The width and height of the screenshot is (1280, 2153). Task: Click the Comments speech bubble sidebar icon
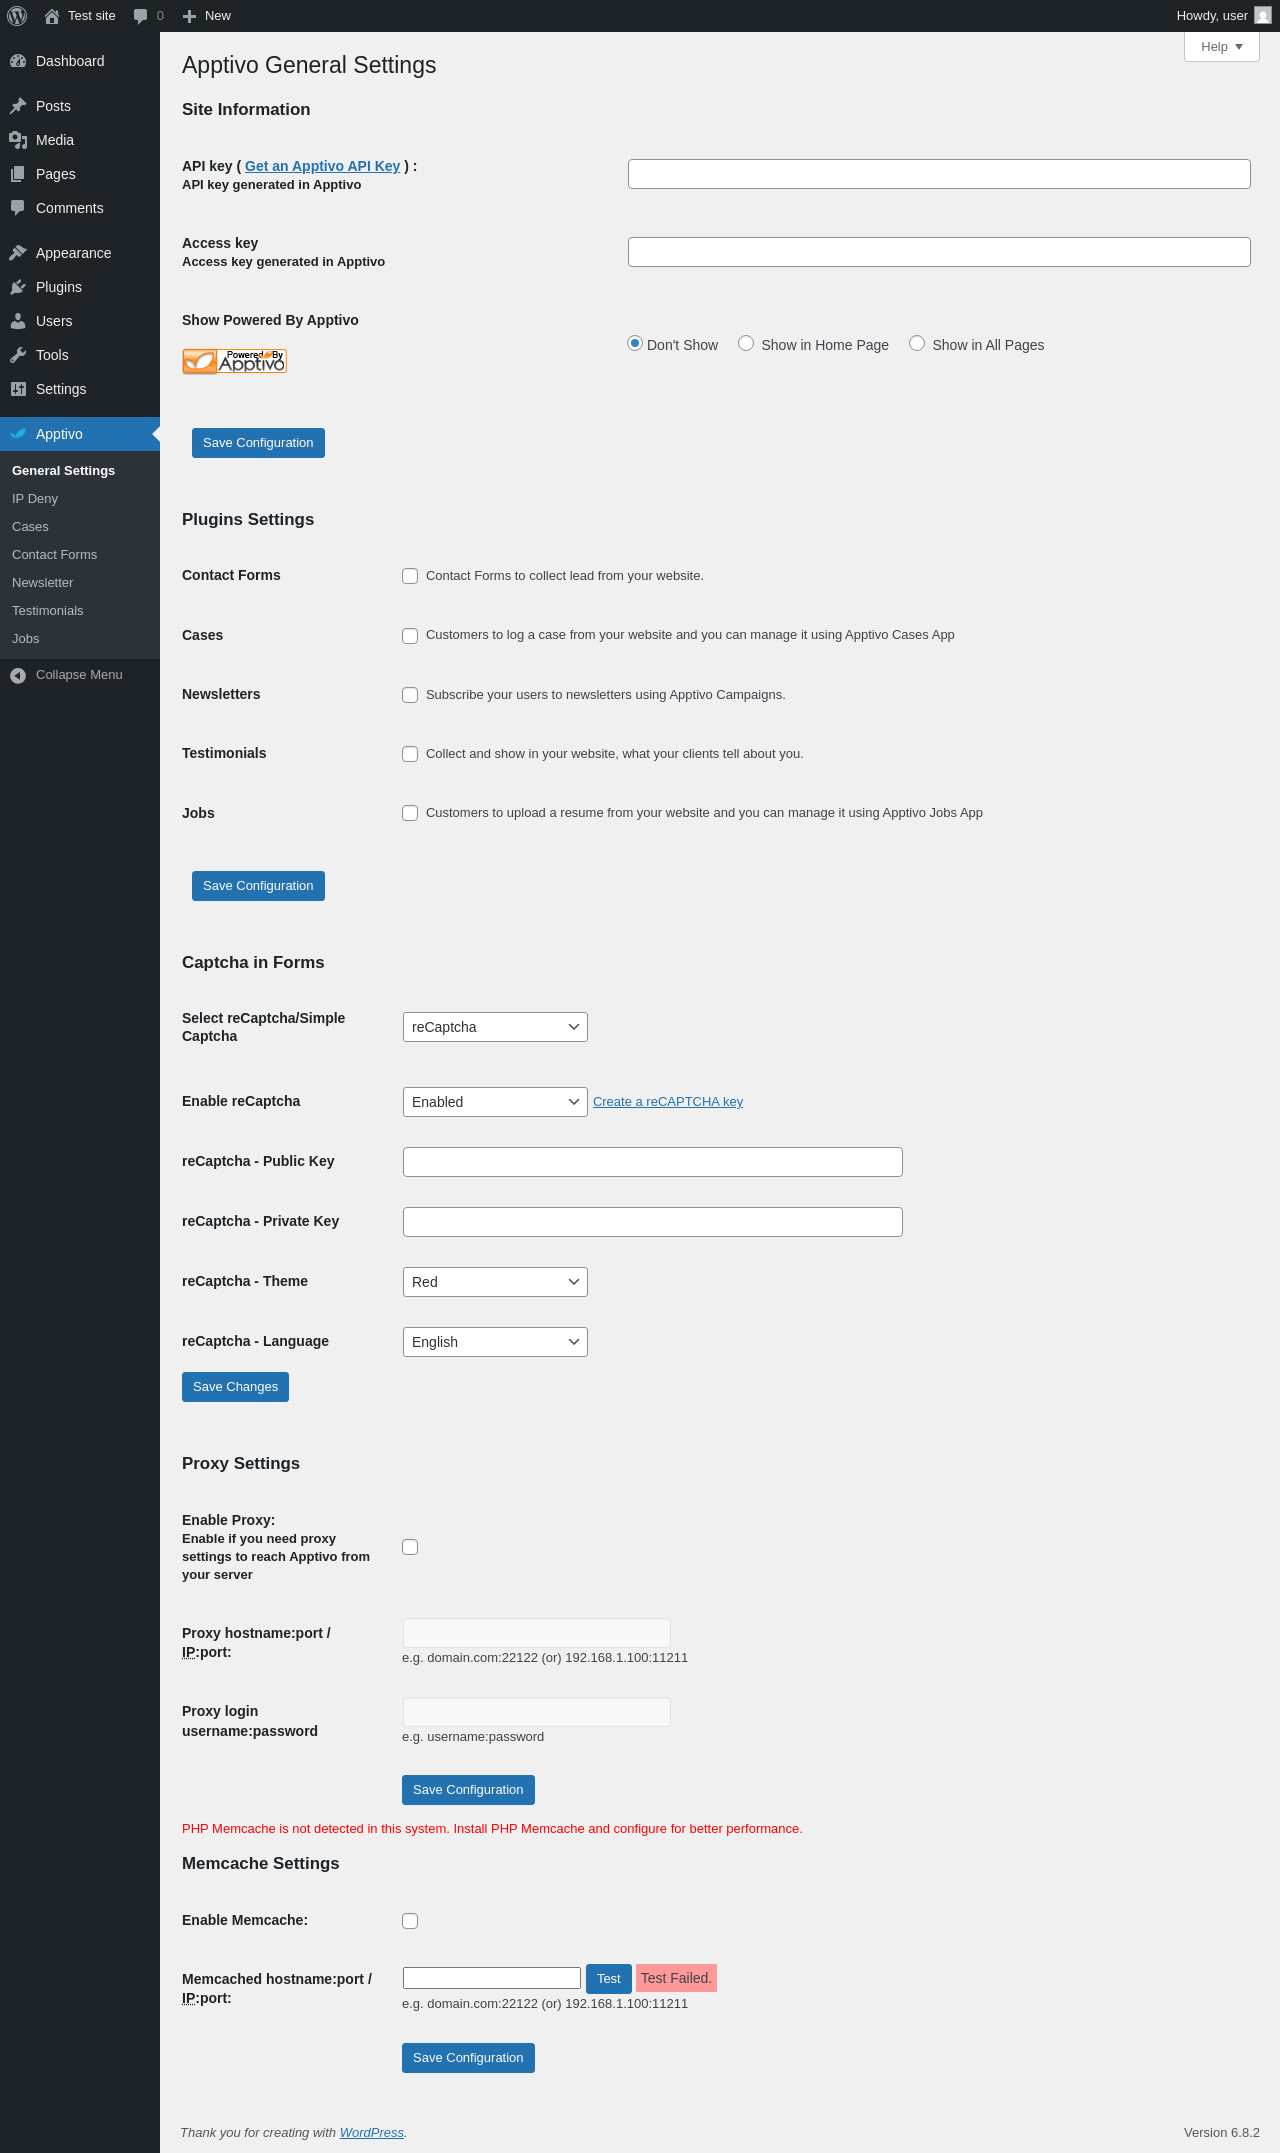tap(18, 208)
